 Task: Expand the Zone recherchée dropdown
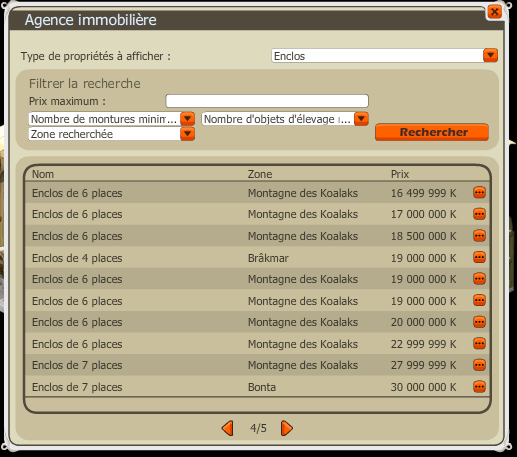(x=187, y=134)
